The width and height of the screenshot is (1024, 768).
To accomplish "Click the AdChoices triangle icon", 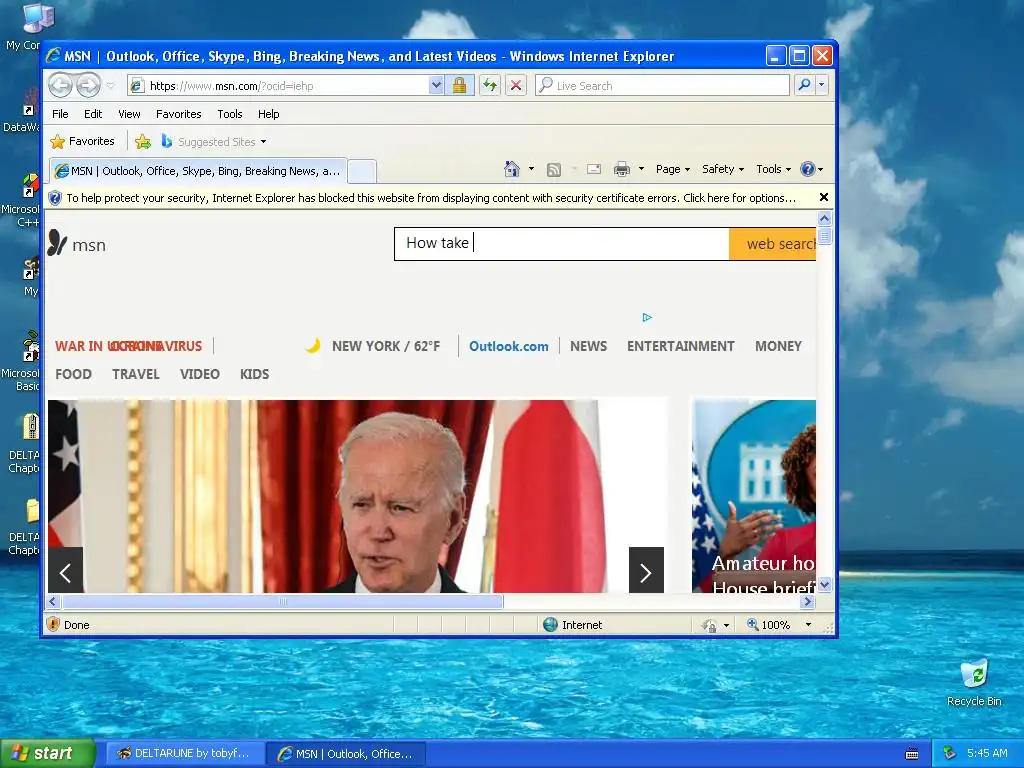I will pos(647,317).
